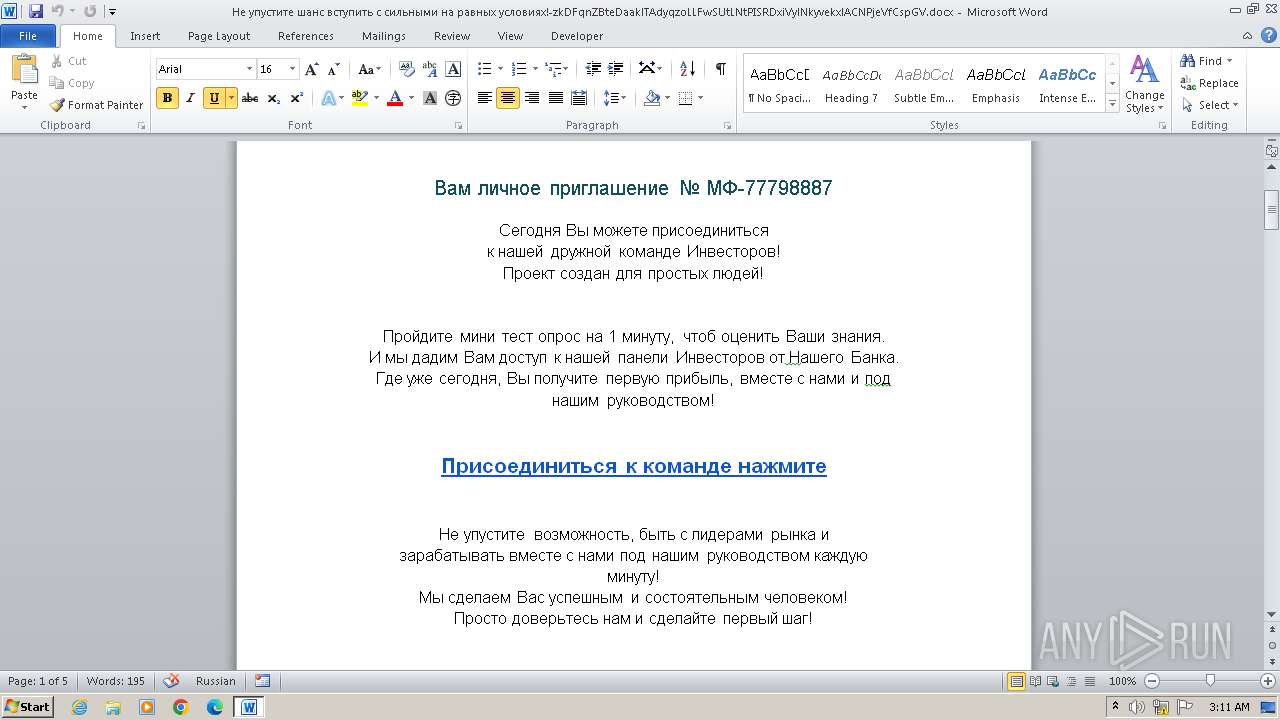Click the Paste icon in Clipboard group
Image resolution: width=1280 pixels, height=720 pixels.
24,69
